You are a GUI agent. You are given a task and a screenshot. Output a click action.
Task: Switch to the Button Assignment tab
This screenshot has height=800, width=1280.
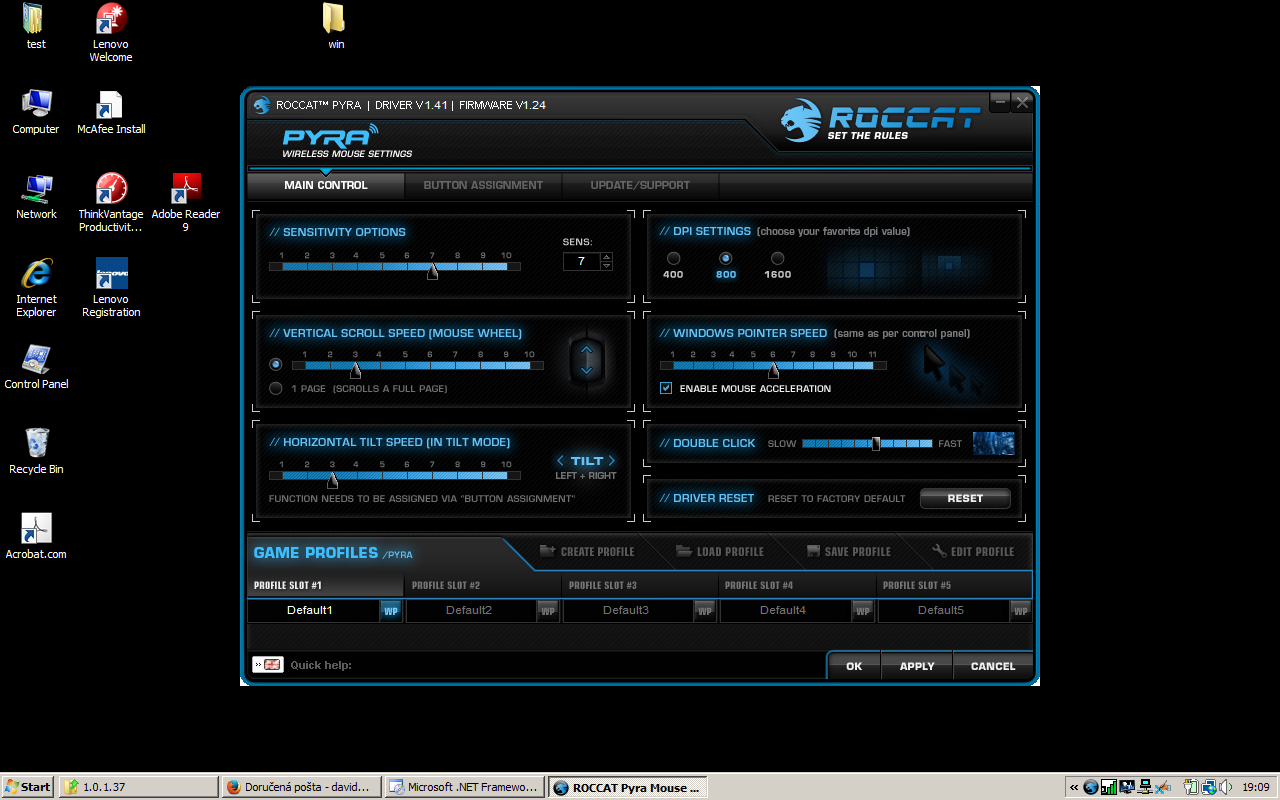483,185
